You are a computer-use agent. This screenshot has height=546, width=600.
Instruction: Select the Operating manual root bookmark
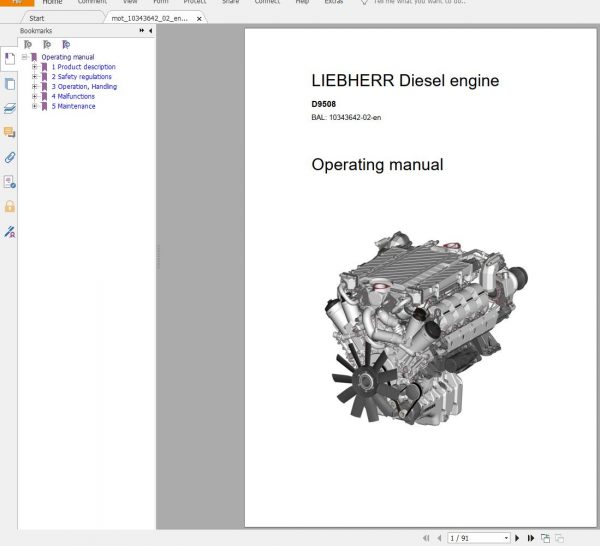coord(68,57)
